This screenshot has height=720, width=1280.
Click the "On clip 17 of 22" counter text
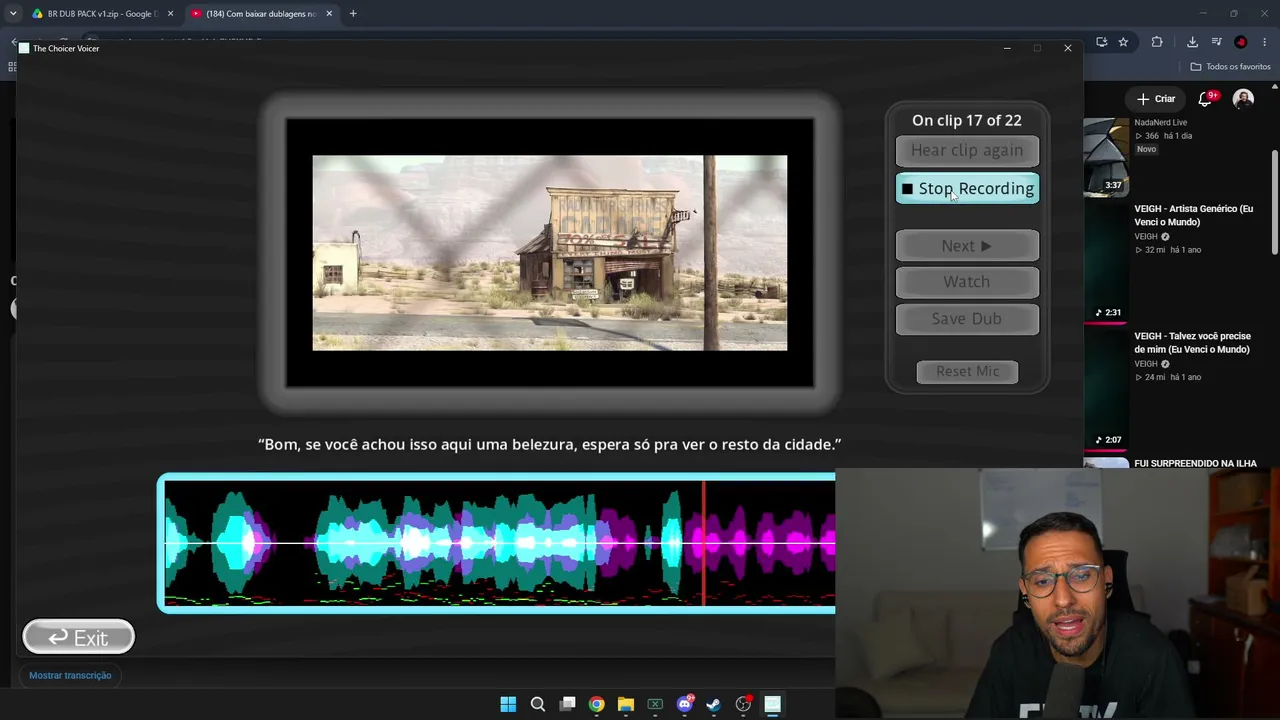[x=967, y=120]
